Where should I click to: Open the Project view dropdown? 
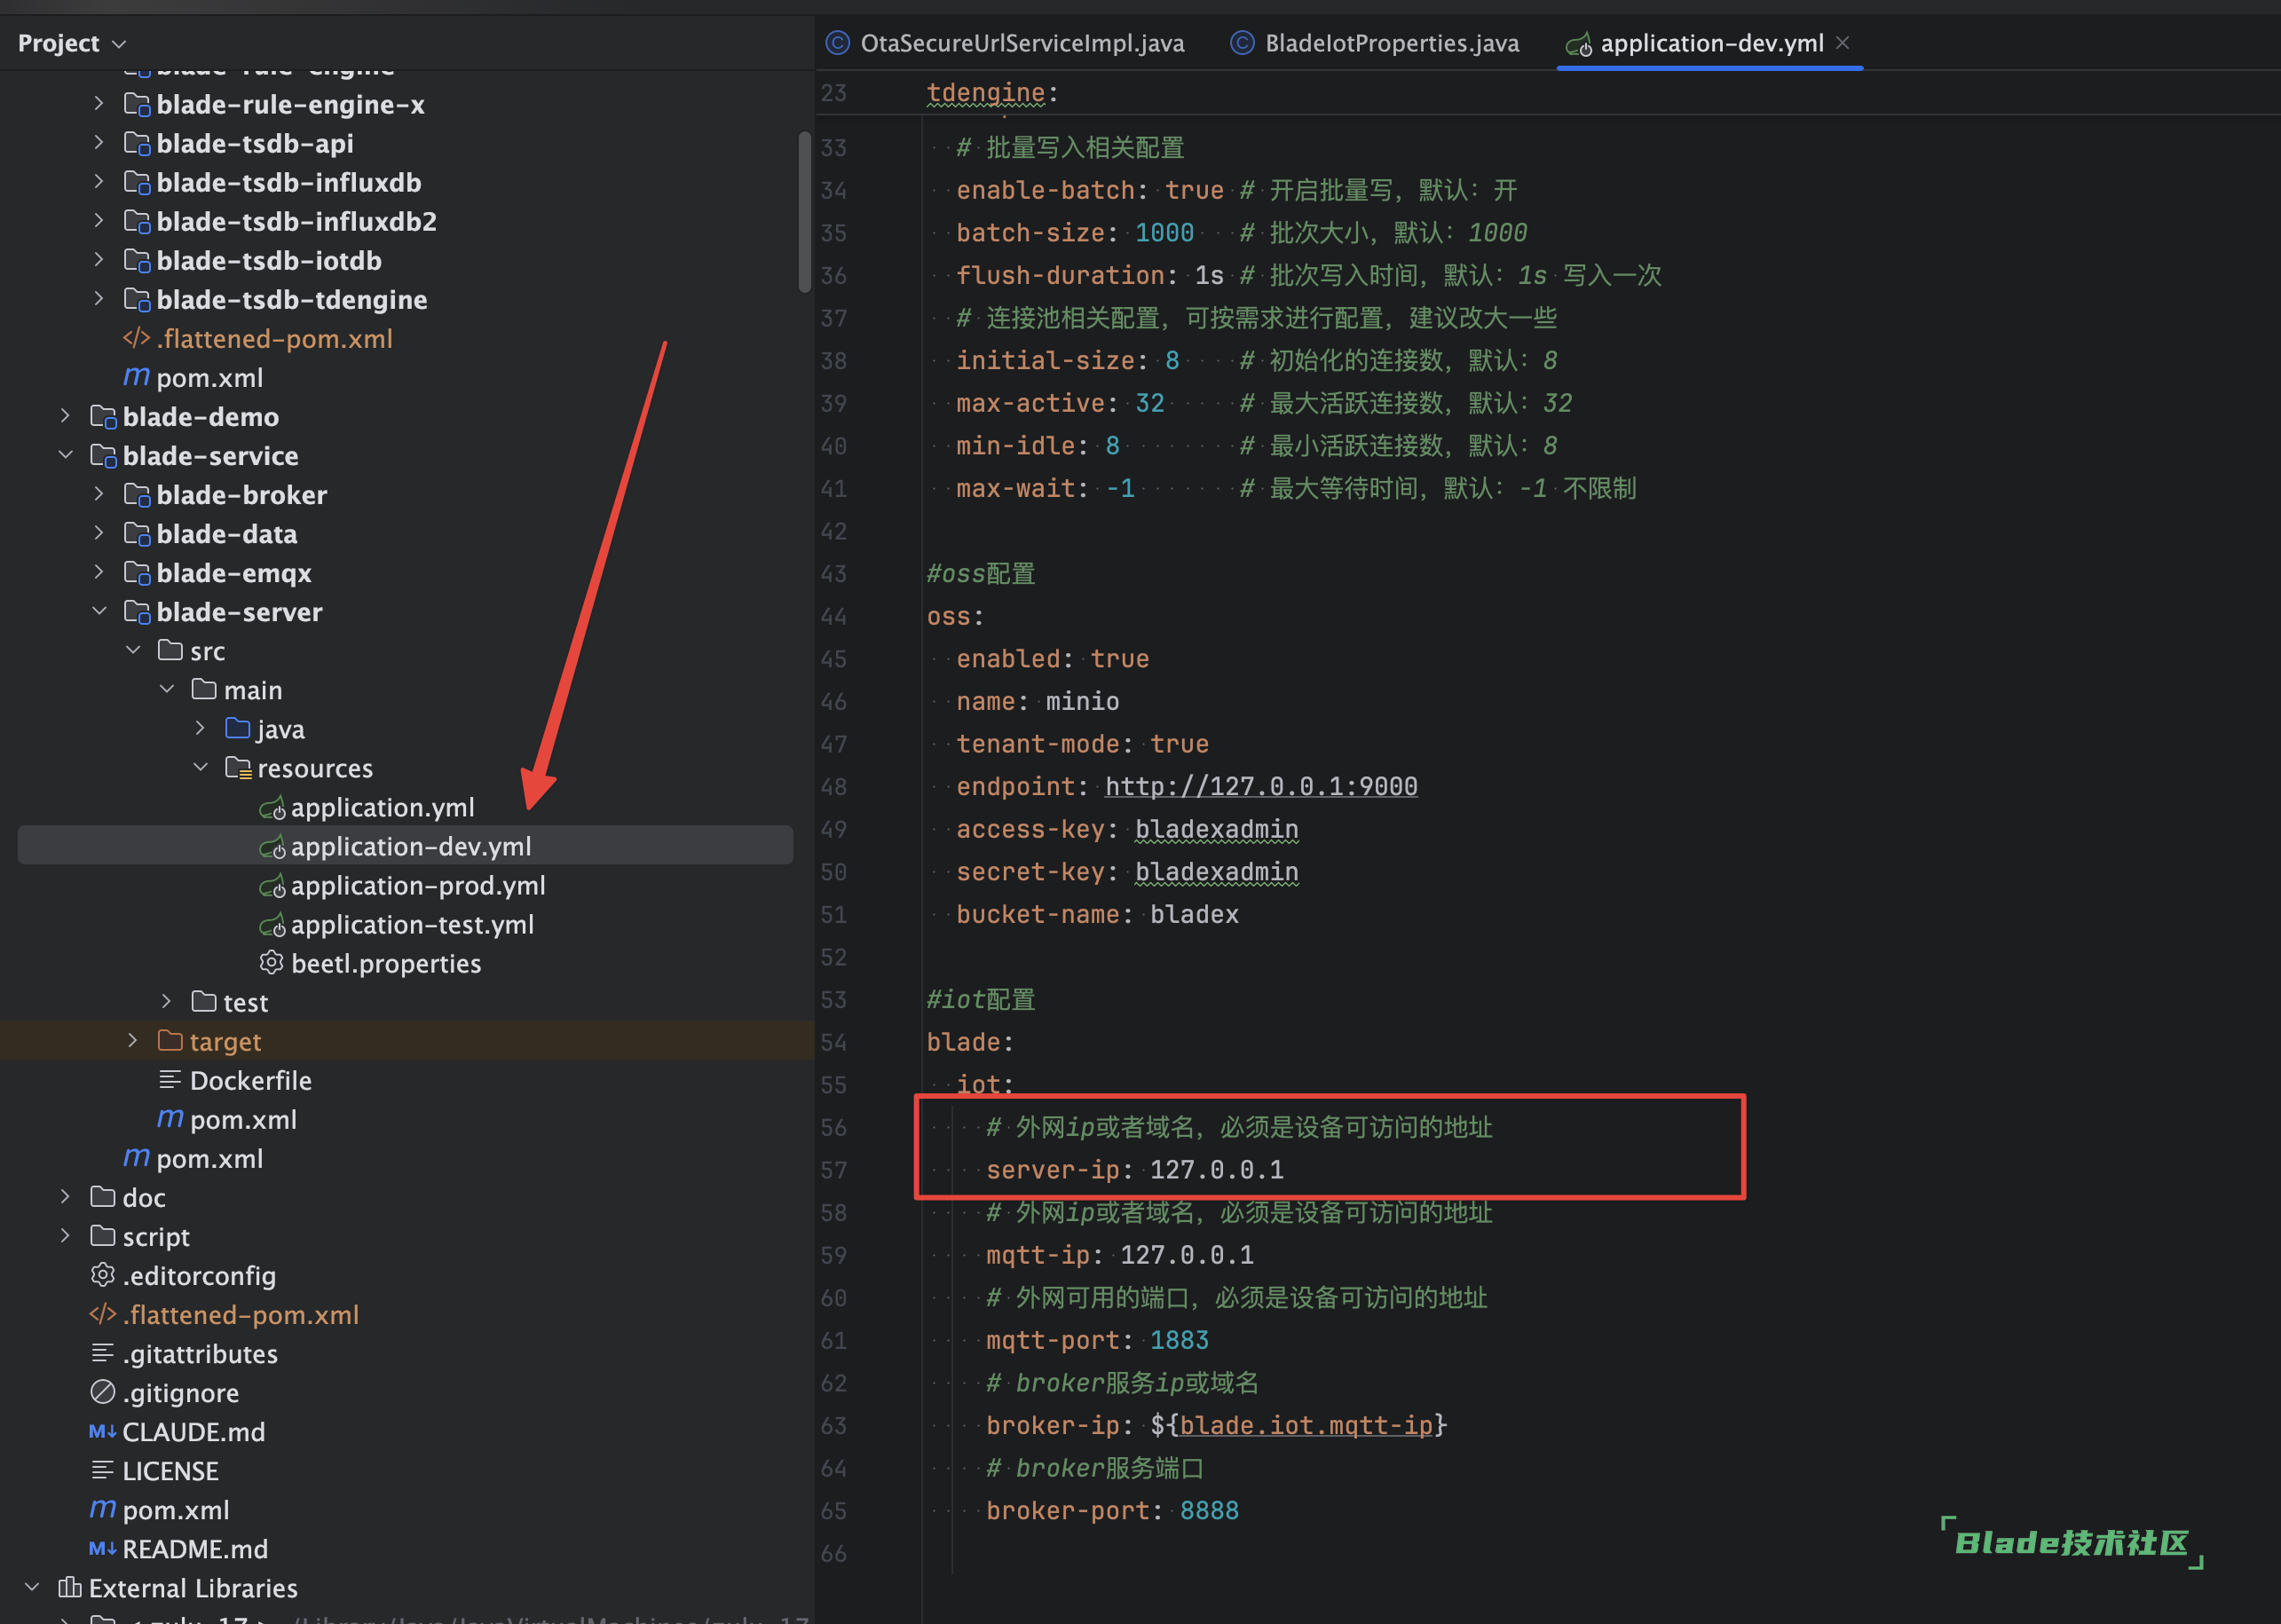pyautogui.click(x=119, y=44)
